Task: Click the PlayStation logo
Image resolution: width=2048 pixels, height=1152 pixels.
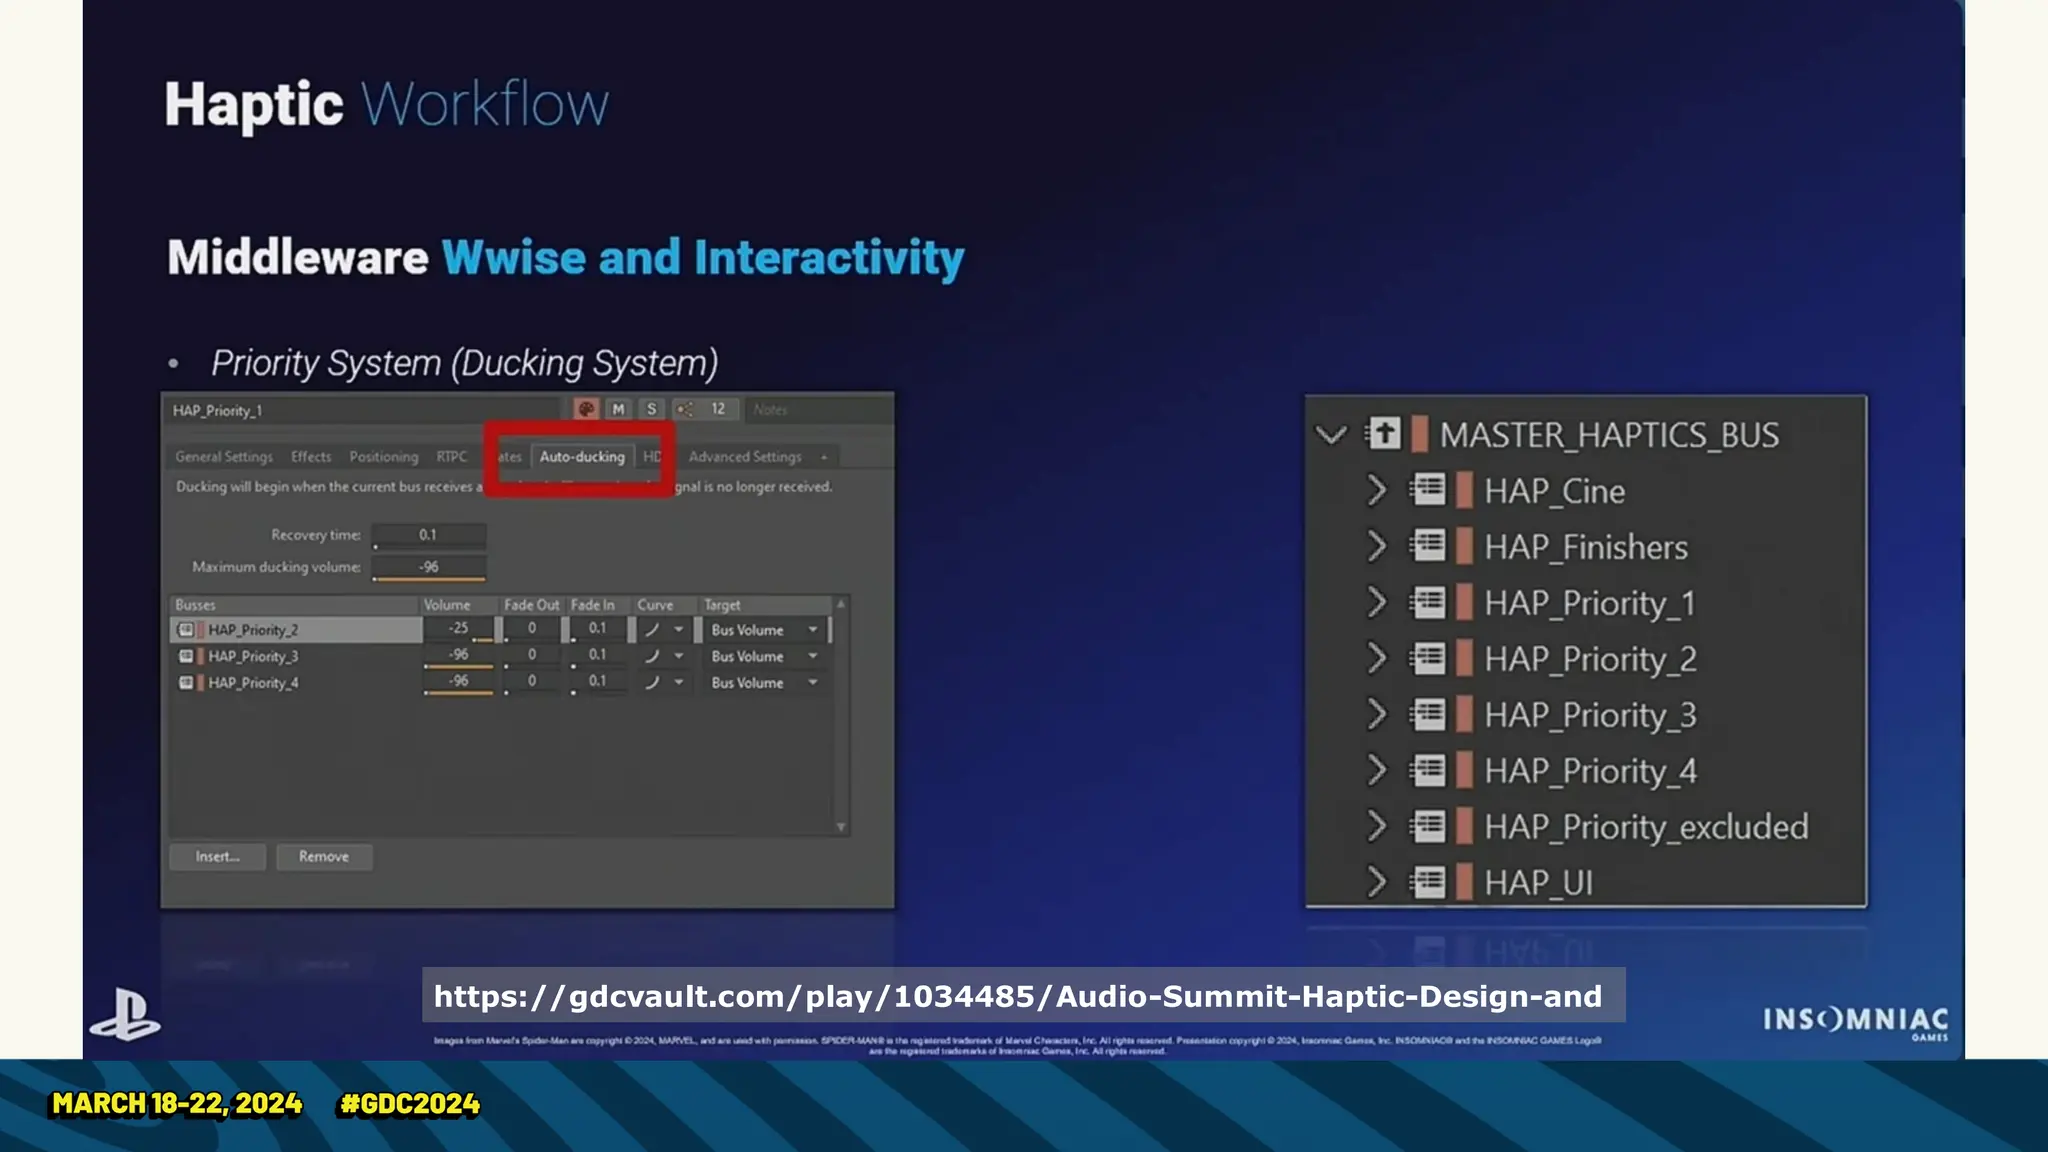Action: 124,1014
